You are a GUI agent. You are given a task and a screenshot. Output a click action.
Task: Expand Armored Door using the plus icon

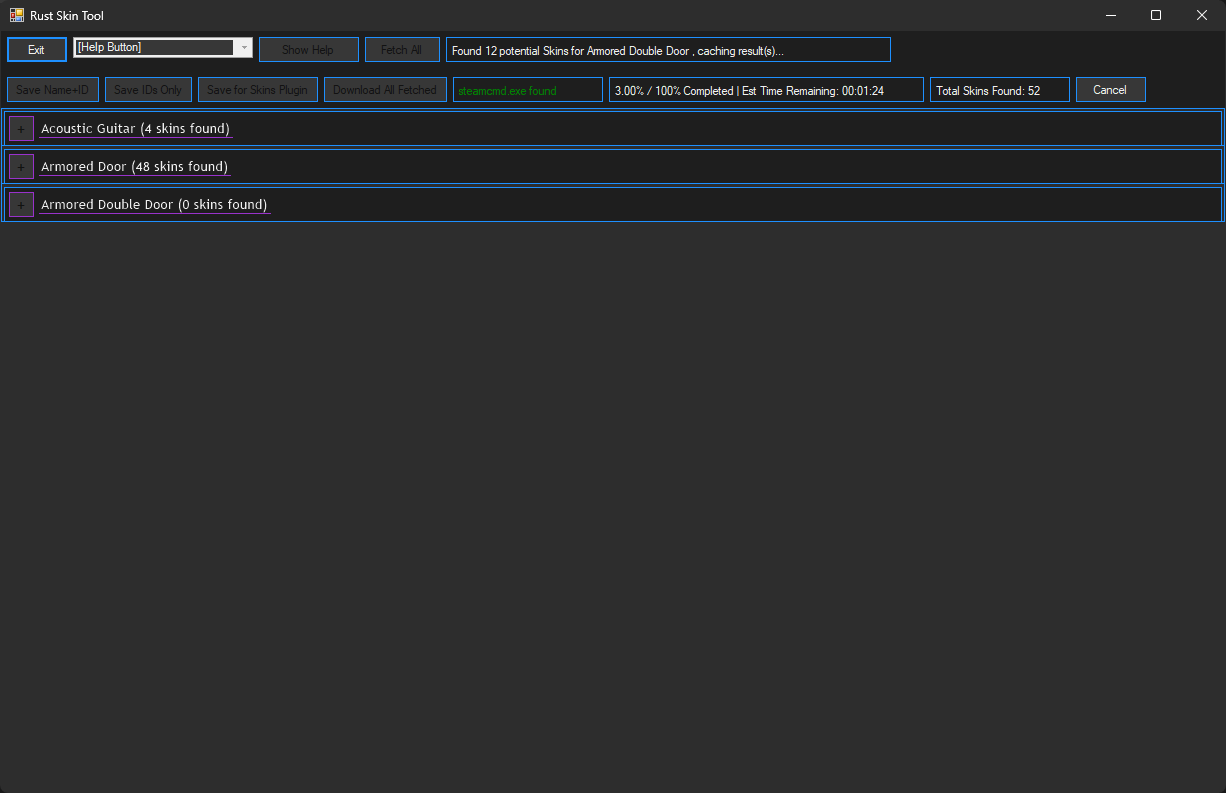pyautogui.click(x=21, y=167)
